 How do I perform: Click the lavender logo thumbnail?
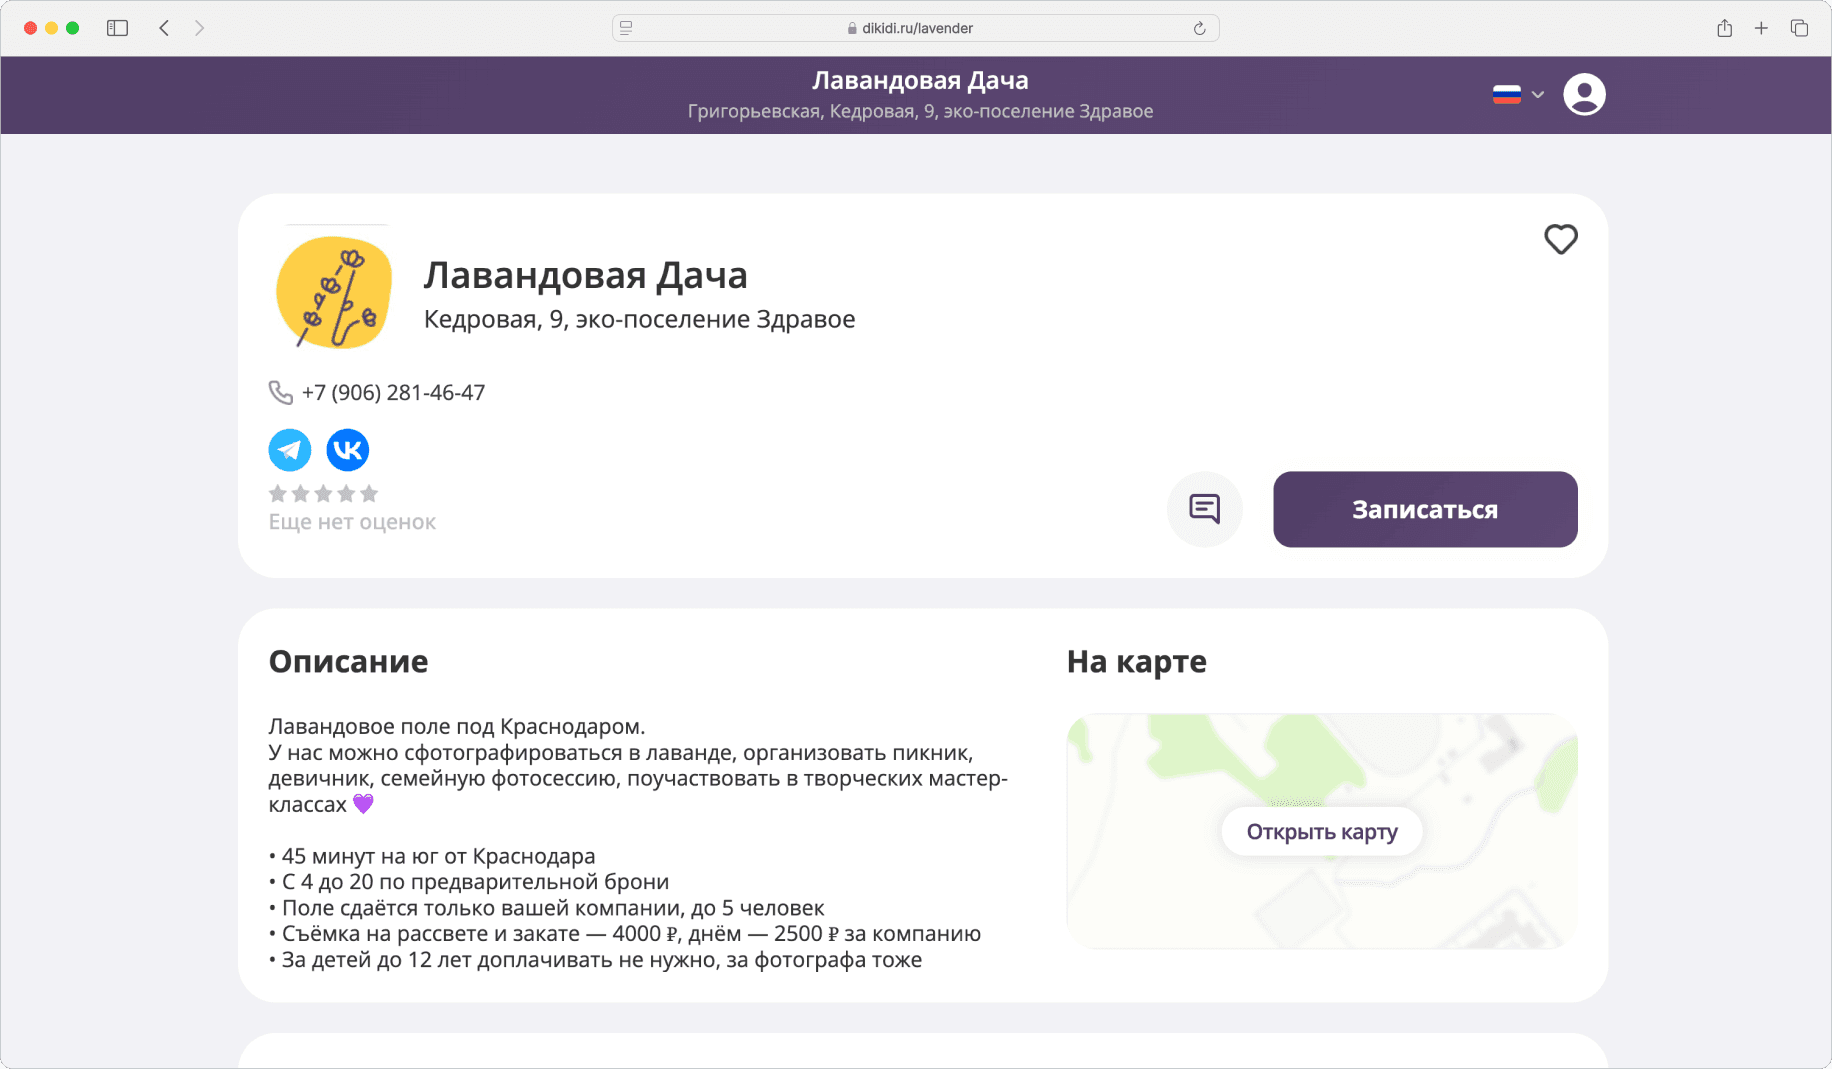[333, 292]
